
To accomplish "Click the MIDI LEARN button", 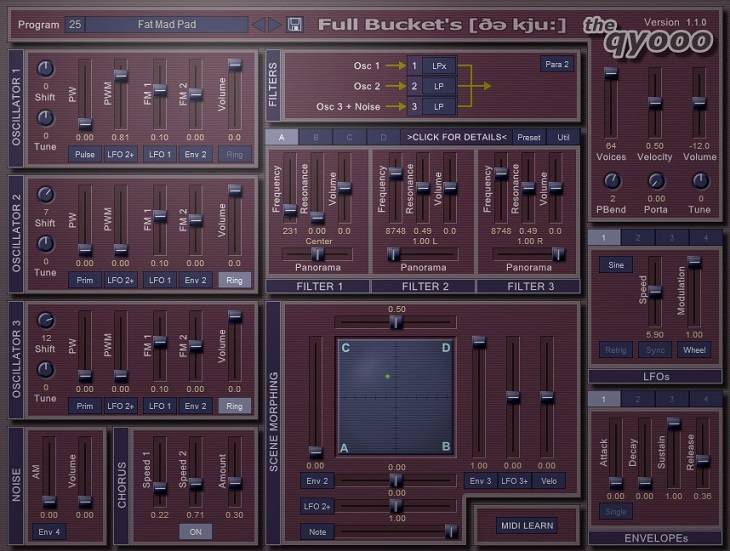I will click(526, 525).
